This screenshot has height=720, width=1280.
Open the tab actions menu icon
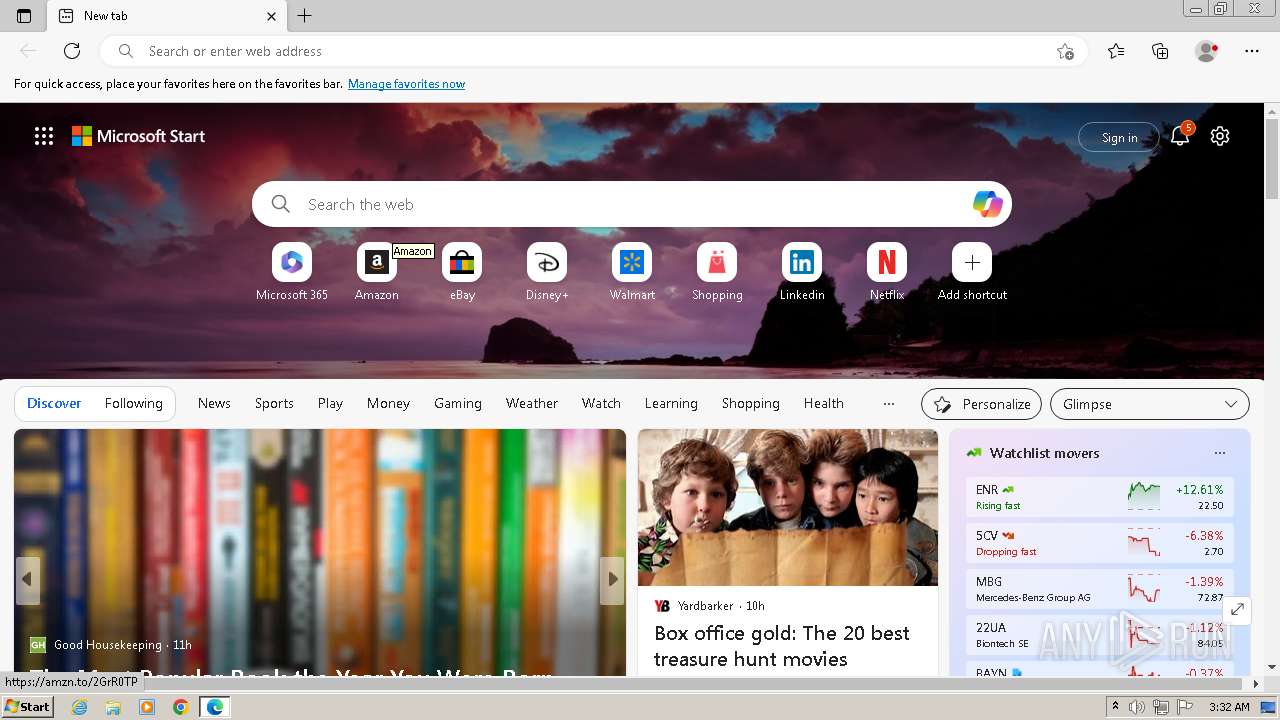pos(24,16)
